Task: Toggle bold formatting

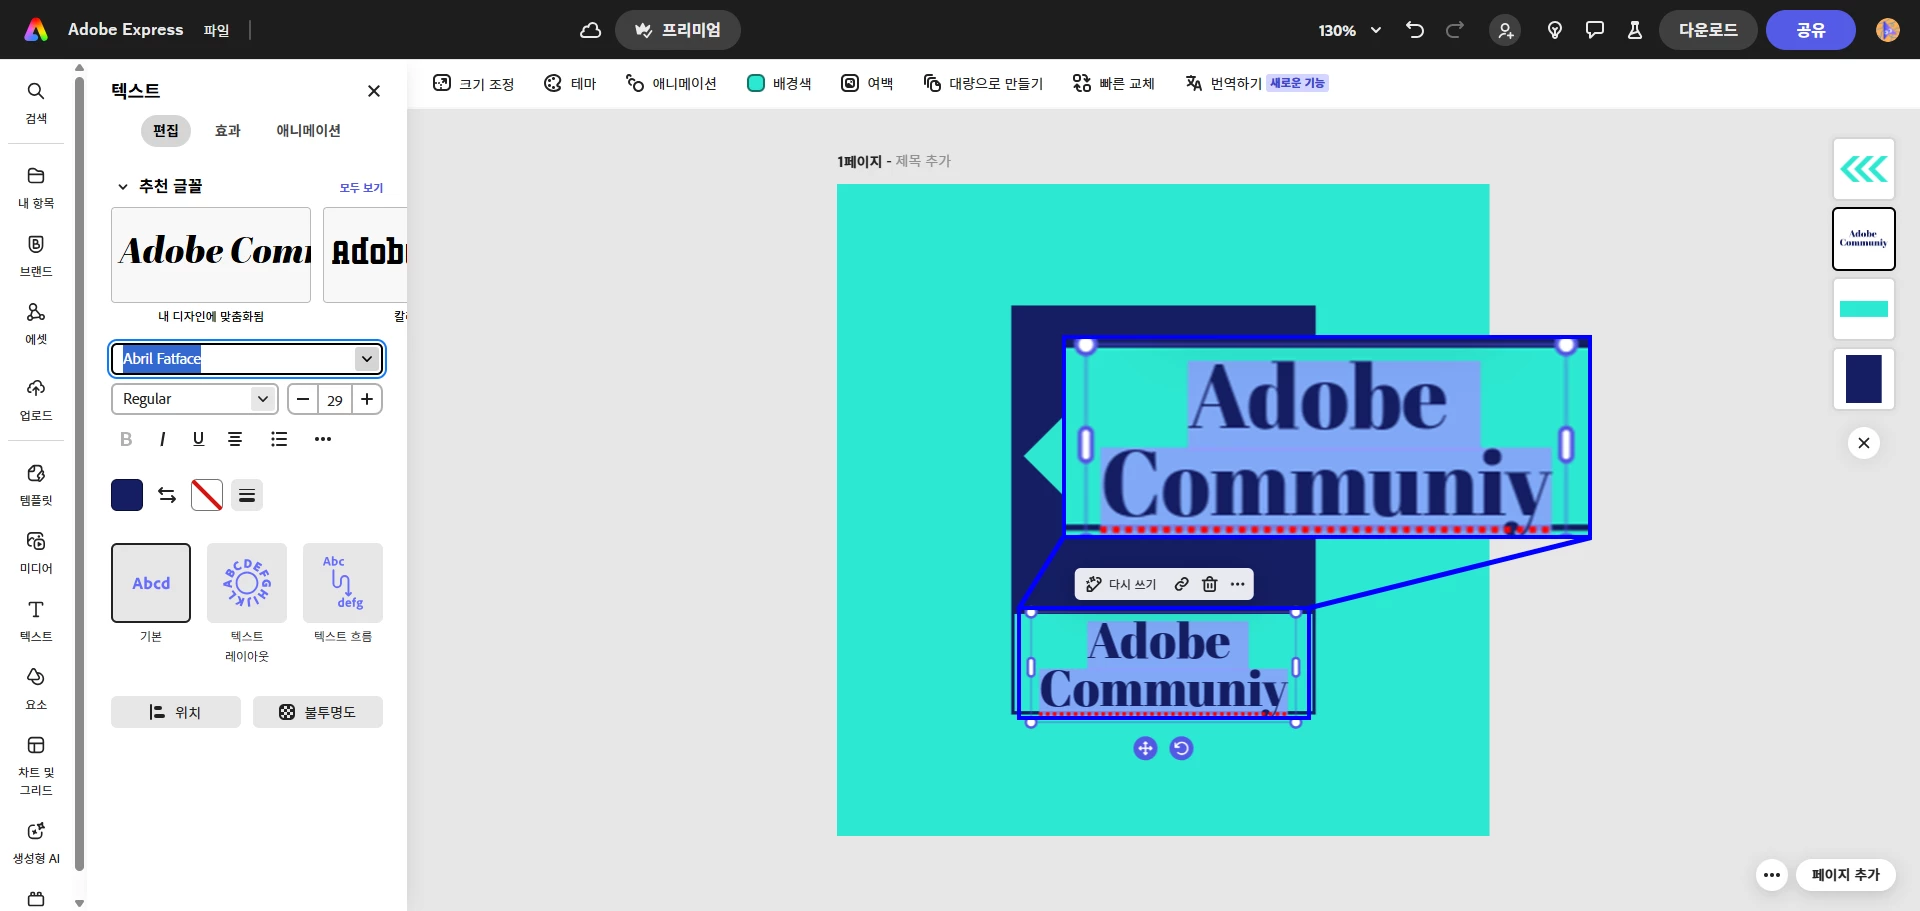Action: click(x=126, y=439)
